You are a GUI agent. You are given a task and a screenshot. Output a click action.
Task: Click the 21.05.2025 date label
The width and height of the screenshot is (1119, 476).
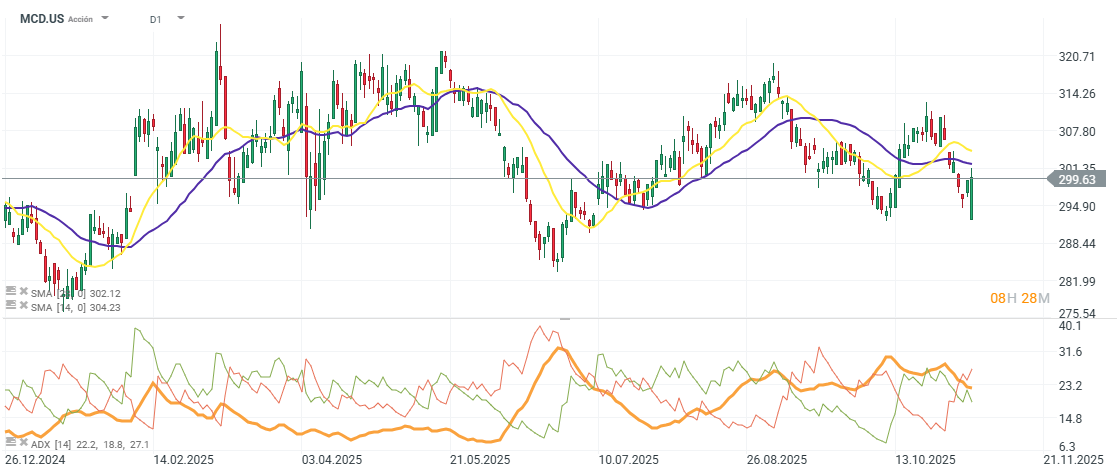pos(480,460)
